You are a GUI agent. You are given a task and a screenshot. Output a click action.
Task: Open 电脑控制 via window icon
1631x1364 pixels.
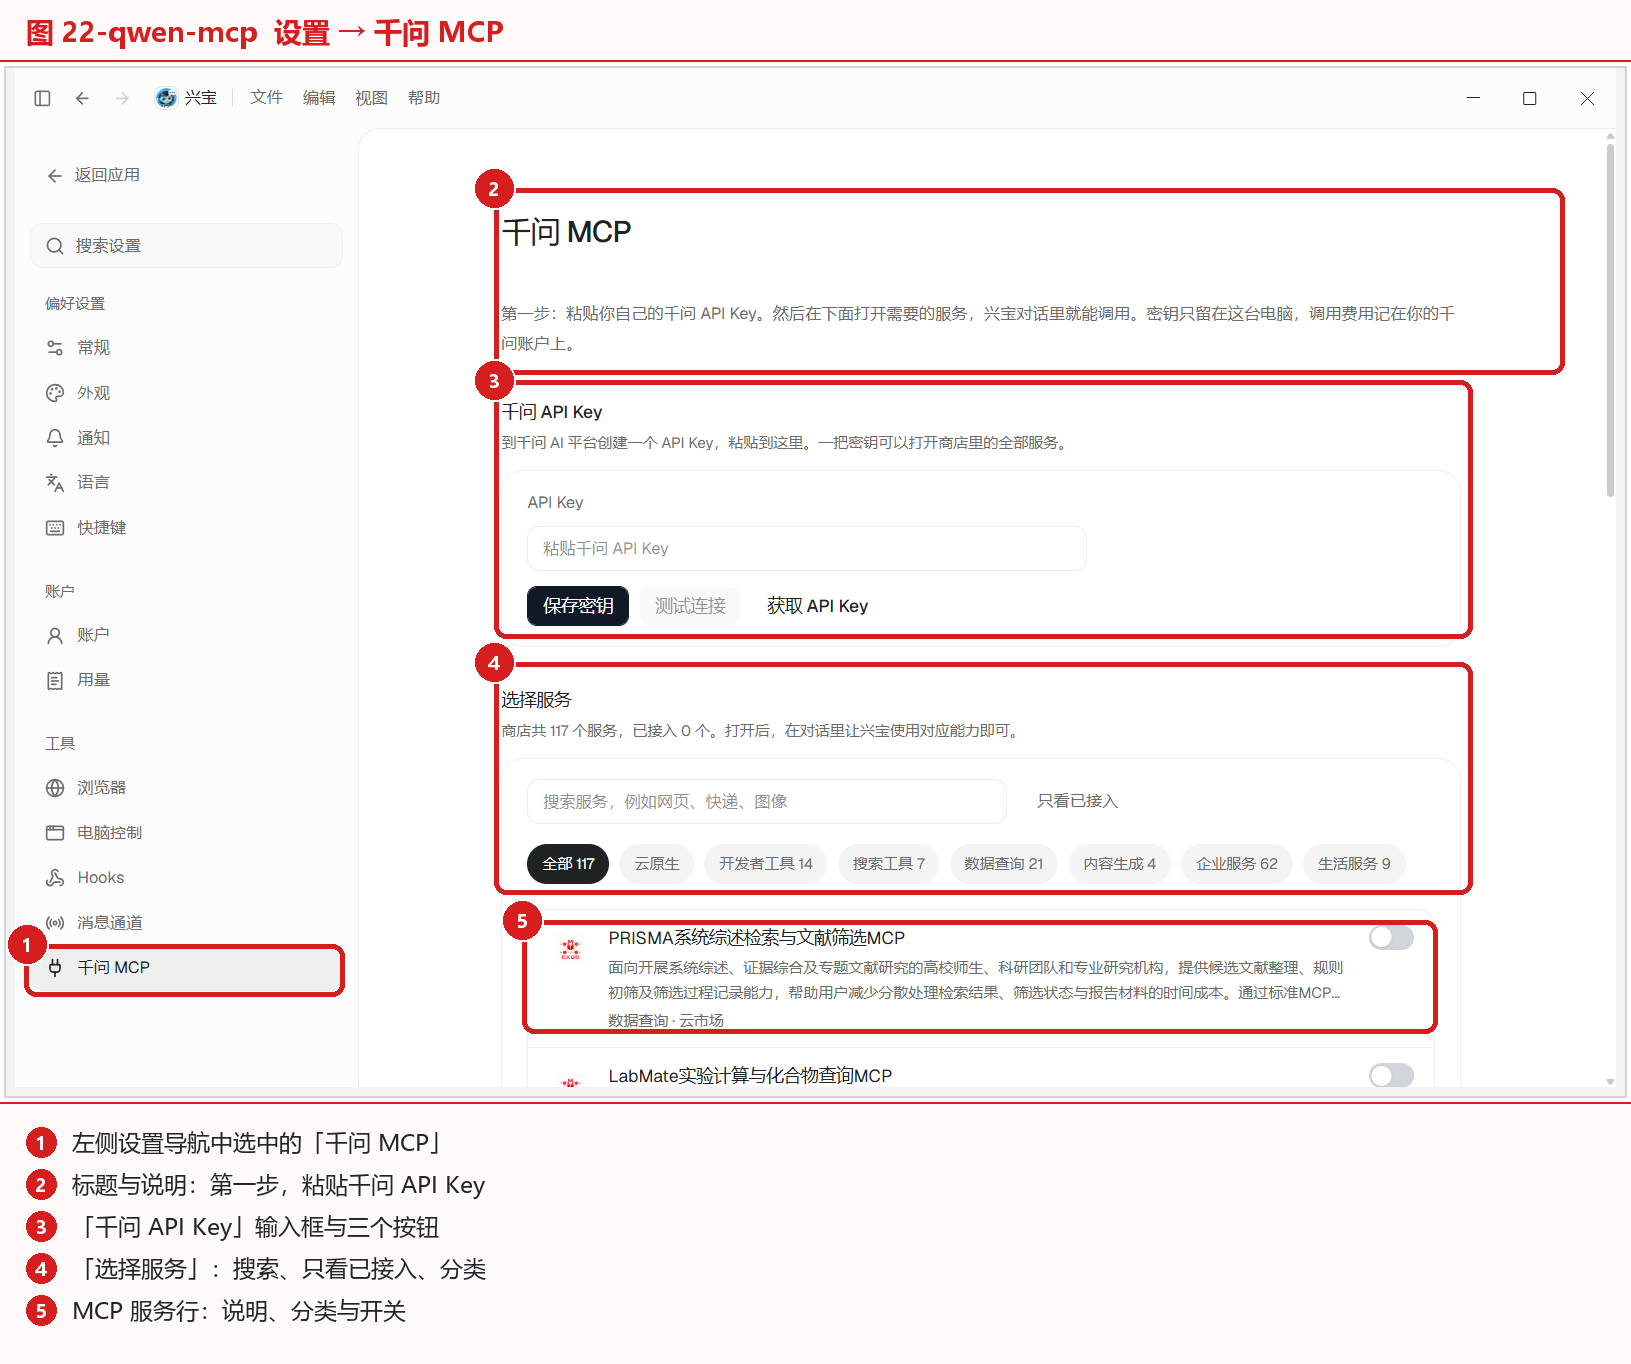(55, 833)
